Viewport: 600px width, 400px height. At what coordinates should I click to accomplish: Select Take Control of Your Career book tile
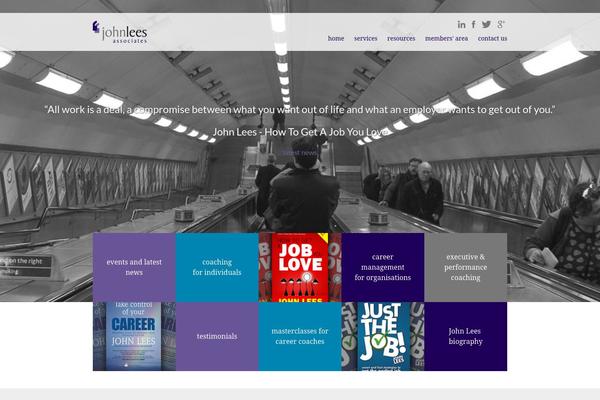134,336
